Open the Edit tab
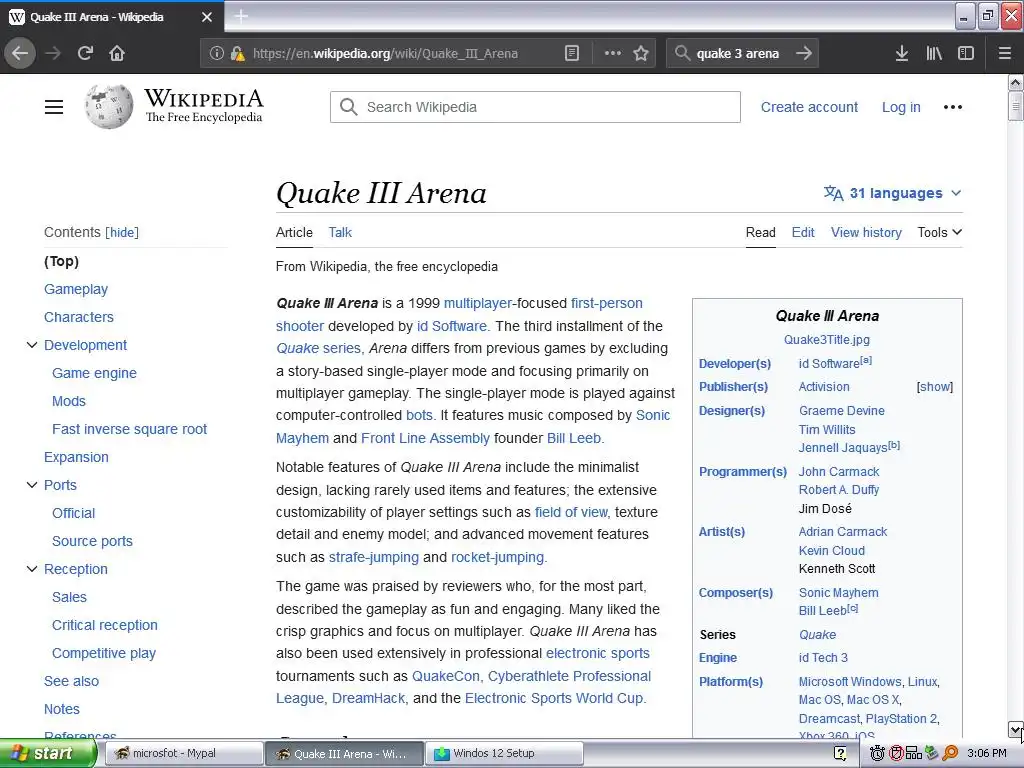The image size is (1024, 768). 803,232
